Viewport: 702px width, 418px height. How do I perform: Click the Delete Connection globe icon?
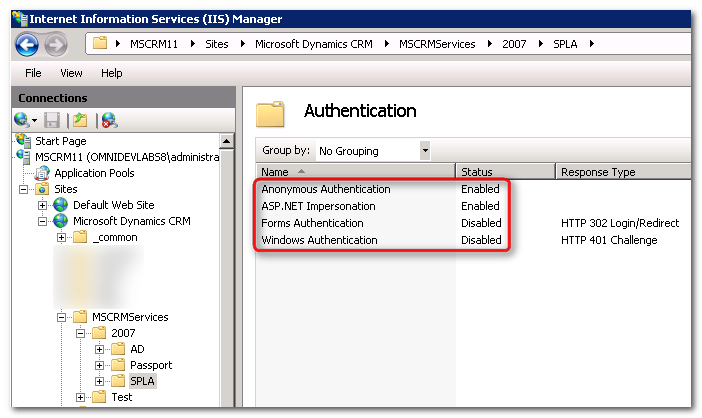click(x=109, y=120)
